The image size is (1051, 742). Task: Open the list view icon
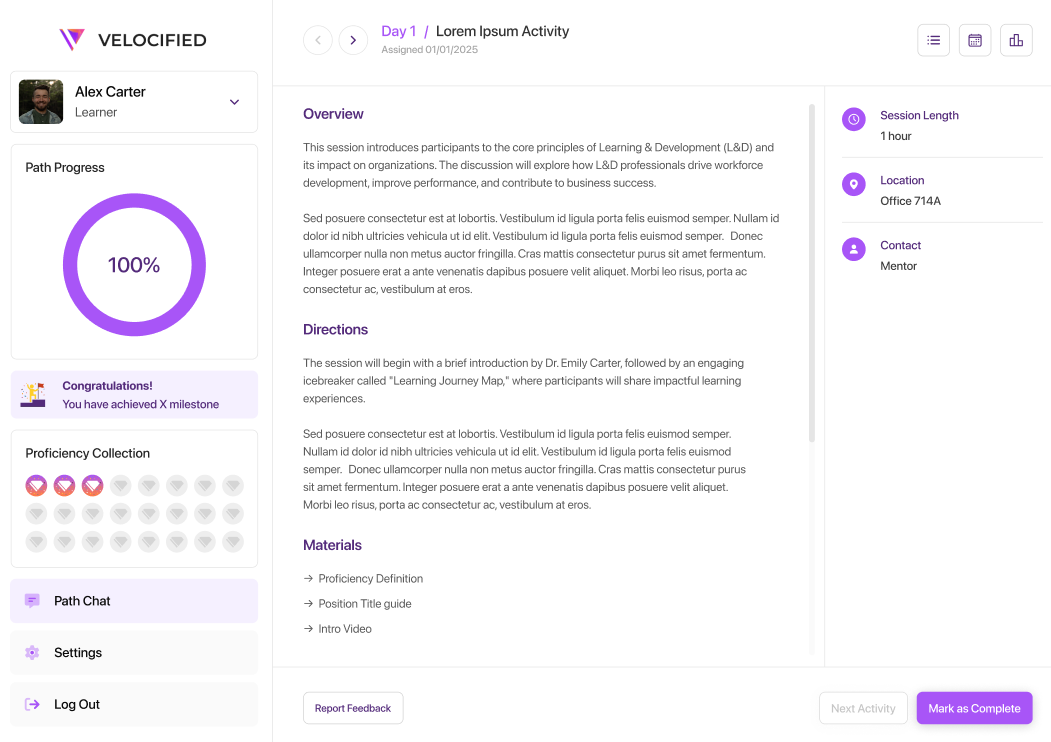[933, 40]
